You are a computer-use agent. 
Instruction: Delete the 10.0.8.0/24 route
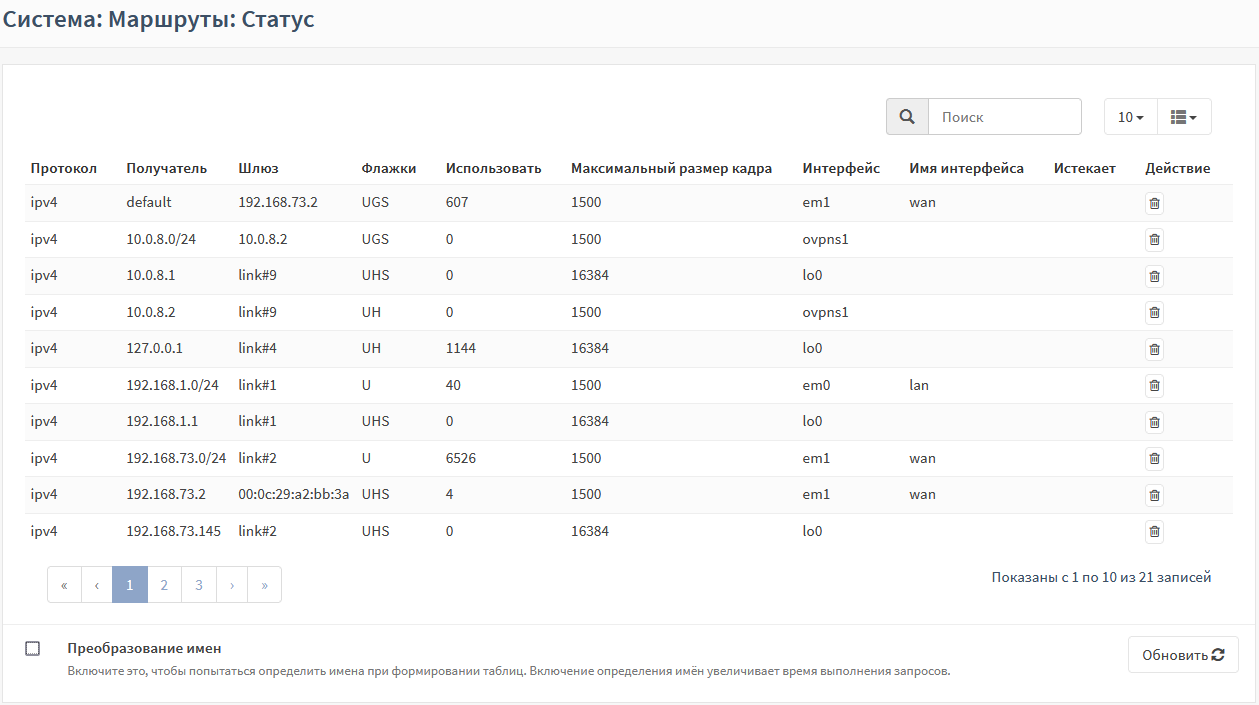coord(1154,240)
